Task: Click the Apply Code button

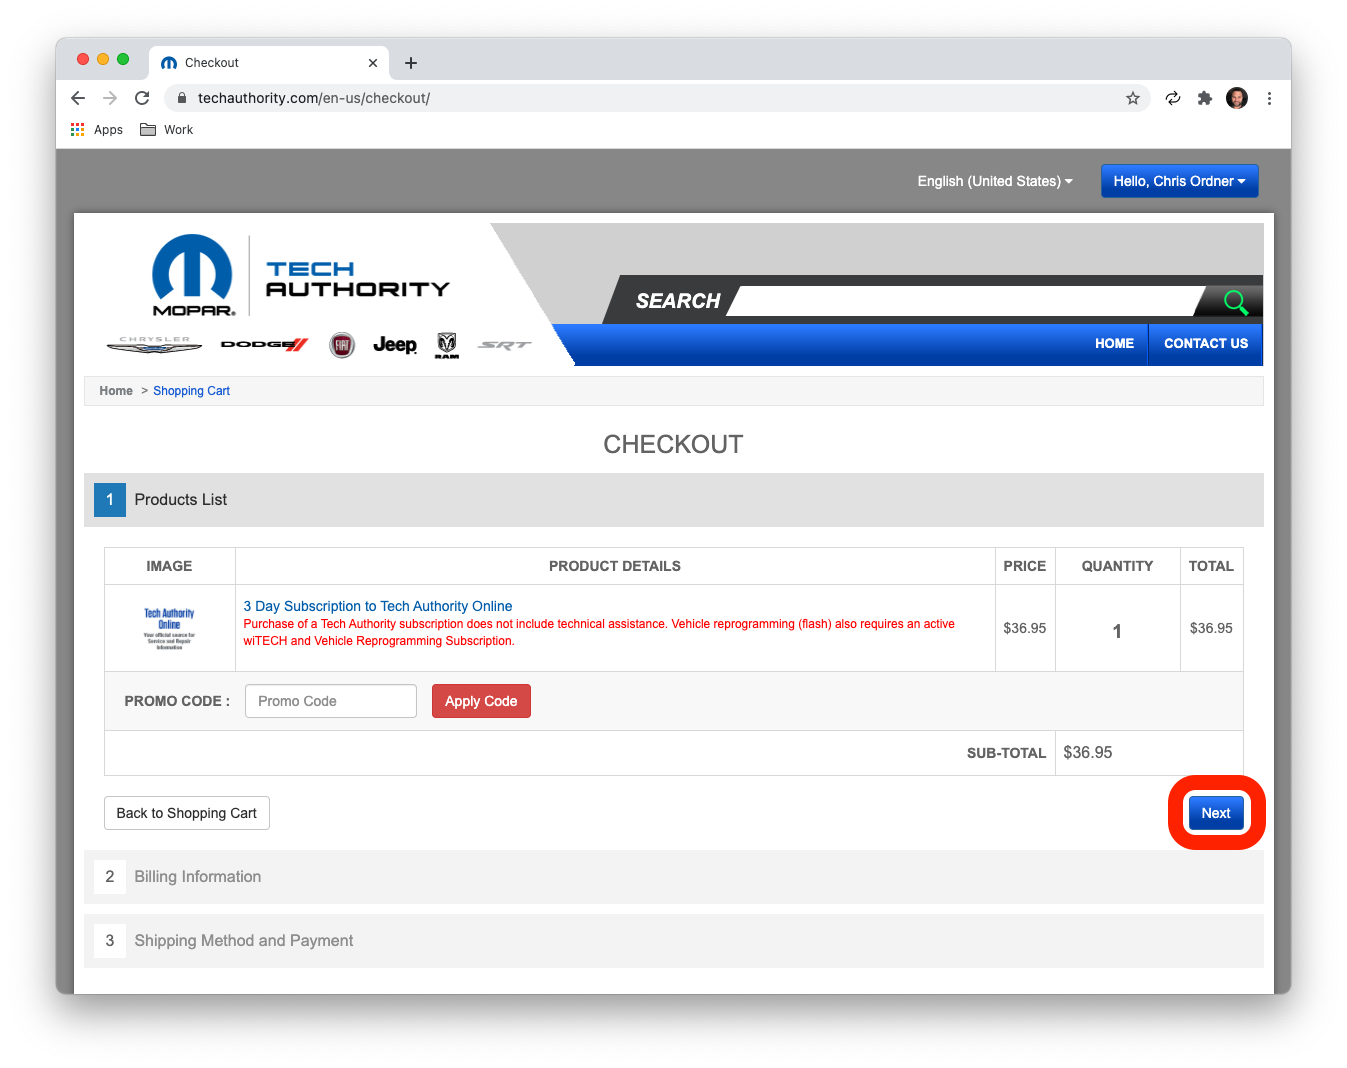Action: [481, 701]
